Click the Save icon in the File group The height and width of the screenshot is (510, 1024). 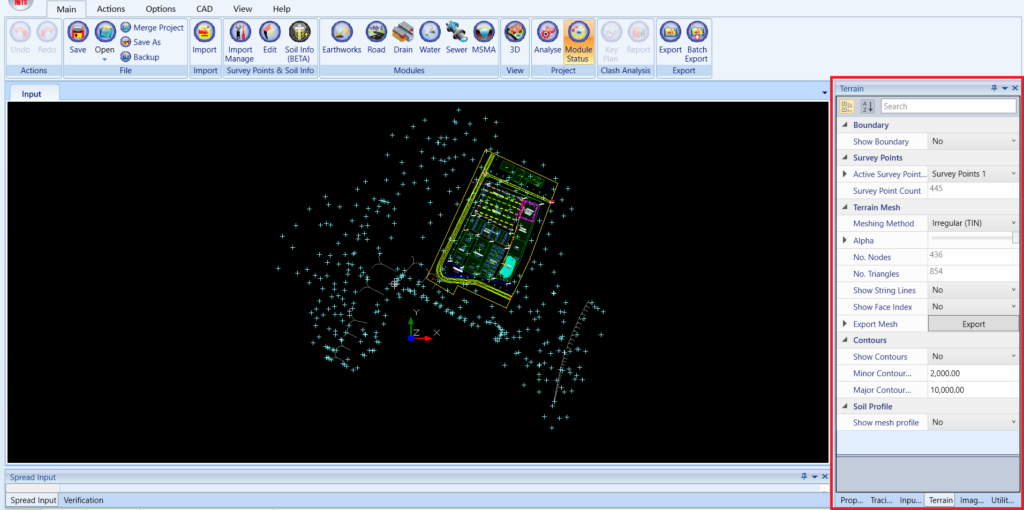[x=78, y=31]
